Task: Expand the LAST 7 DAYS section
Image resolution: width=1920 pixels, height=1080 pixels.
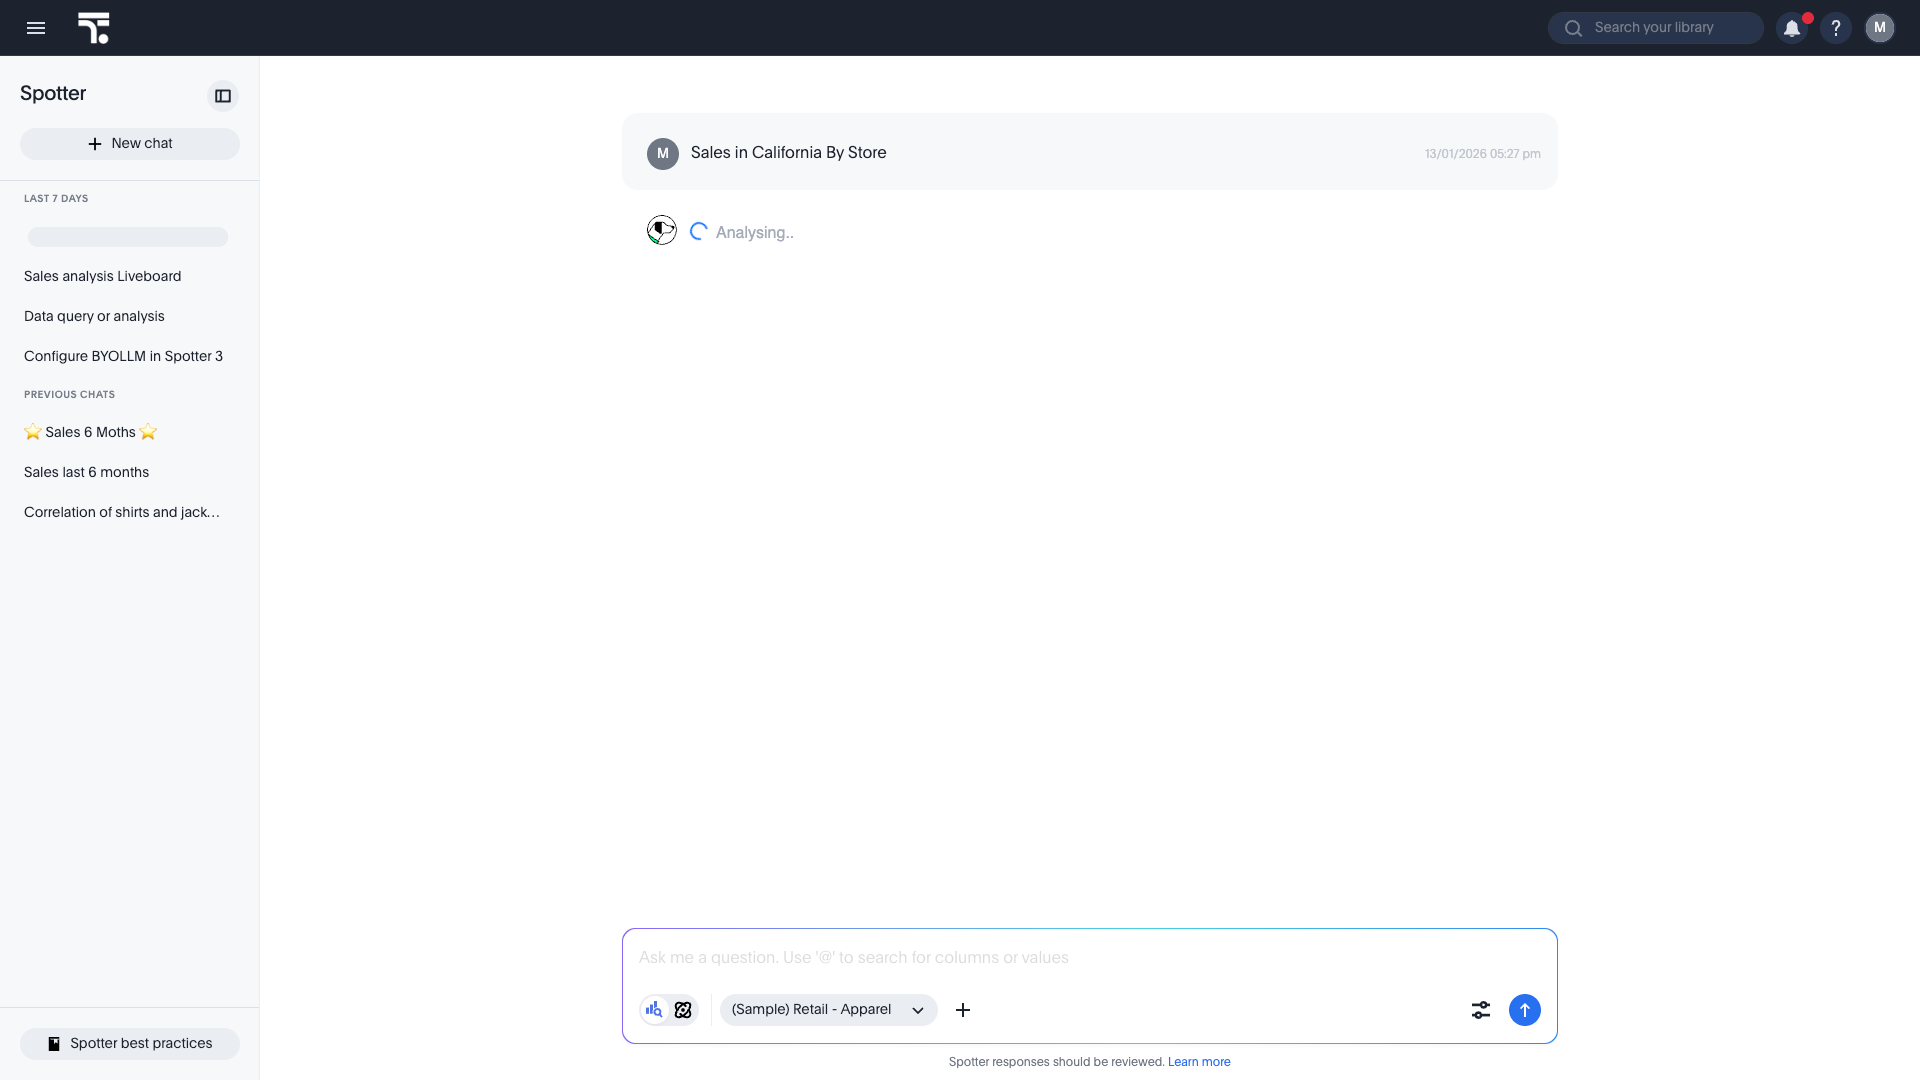Action: [56, 198]
